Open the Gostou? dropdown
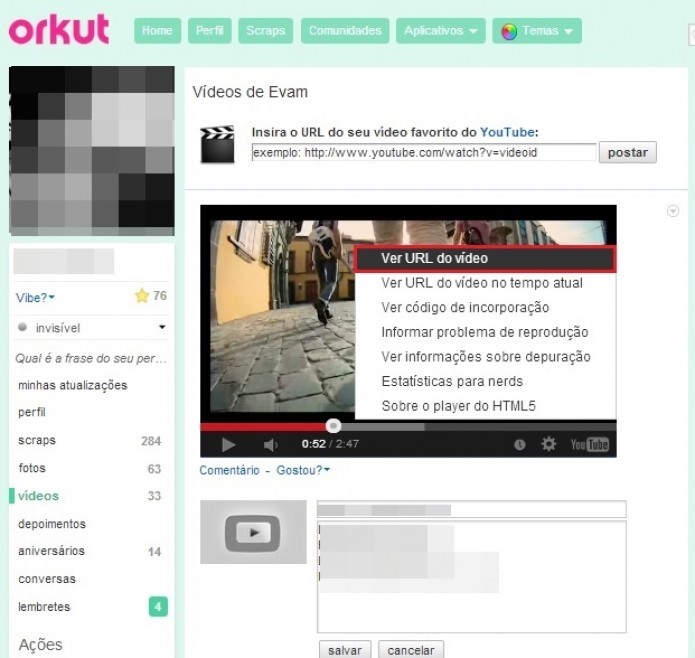 303,470
